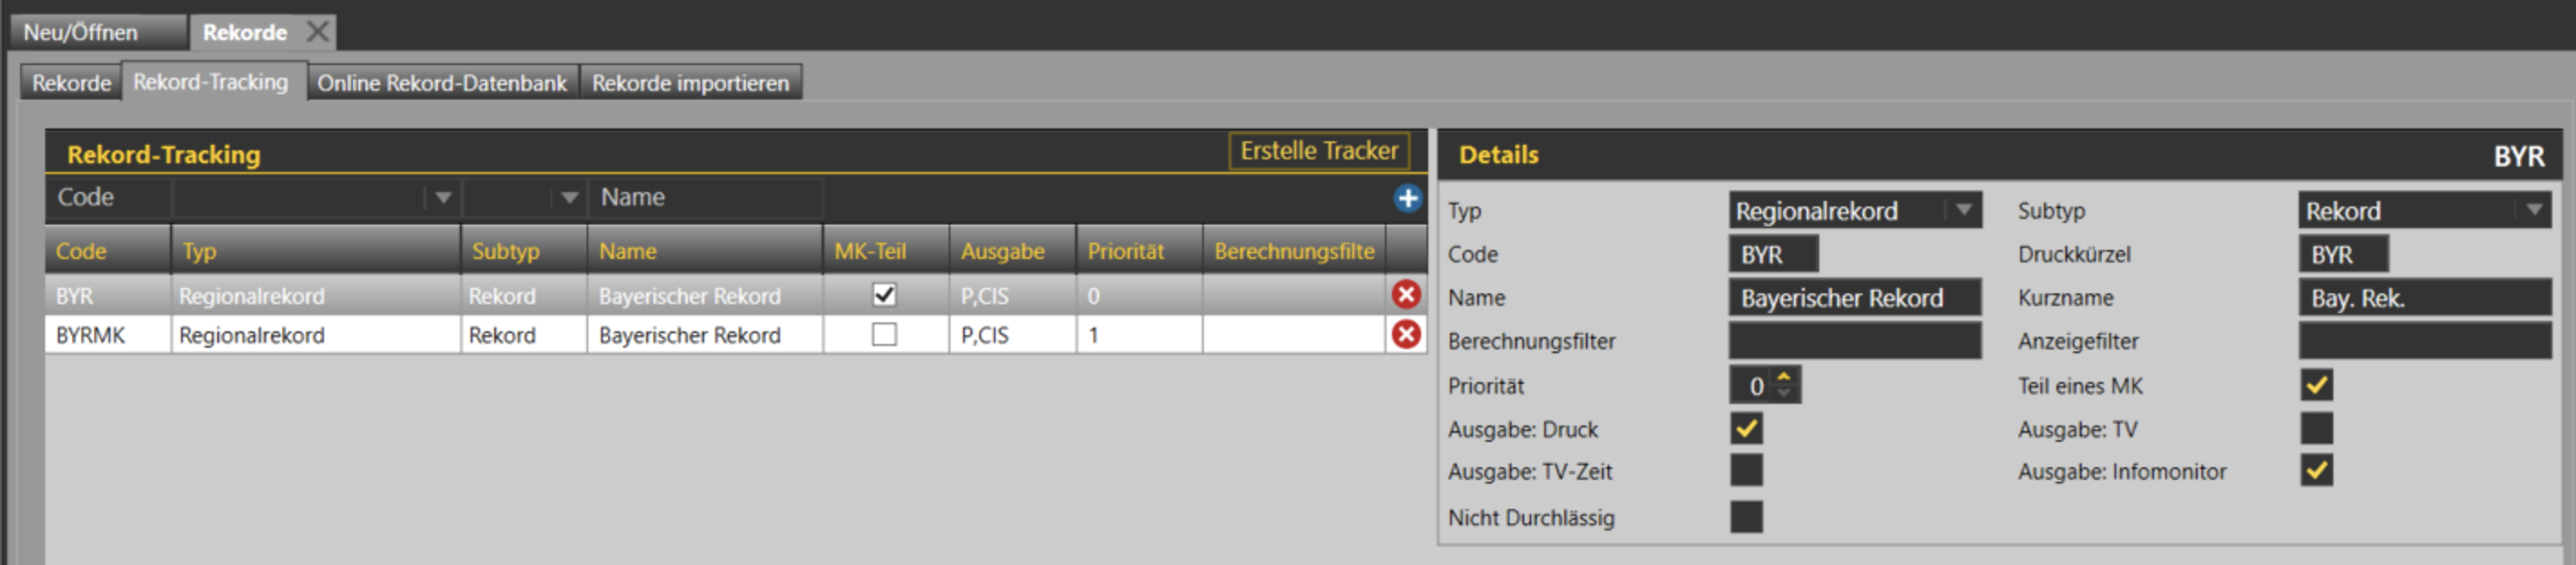Screen dimensions: 2576x565
Task: Click Priorität cell showing 1
Action: 1139,335
